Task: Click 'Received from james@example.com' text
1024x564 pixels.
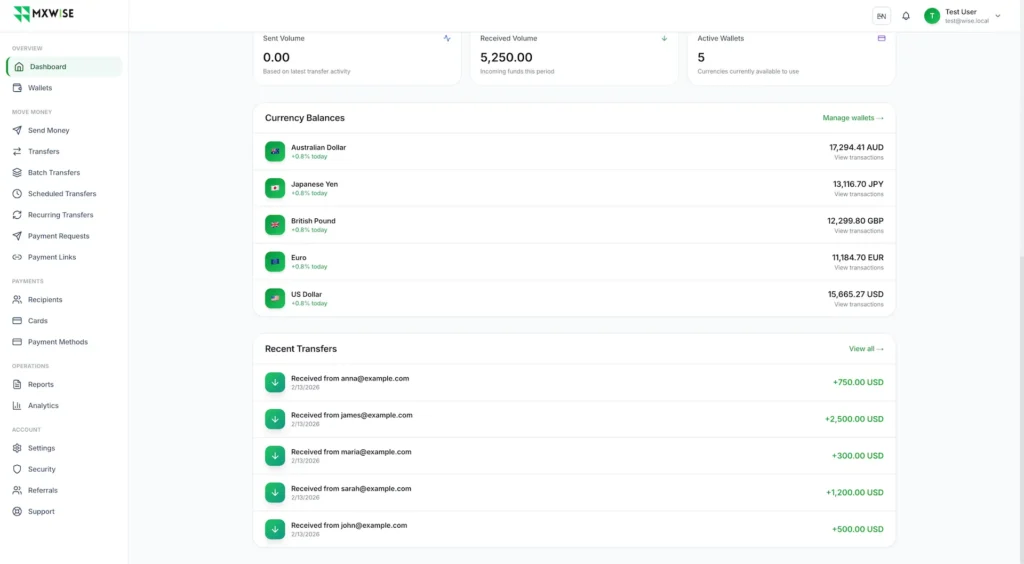Action: (x=351, y=415)
